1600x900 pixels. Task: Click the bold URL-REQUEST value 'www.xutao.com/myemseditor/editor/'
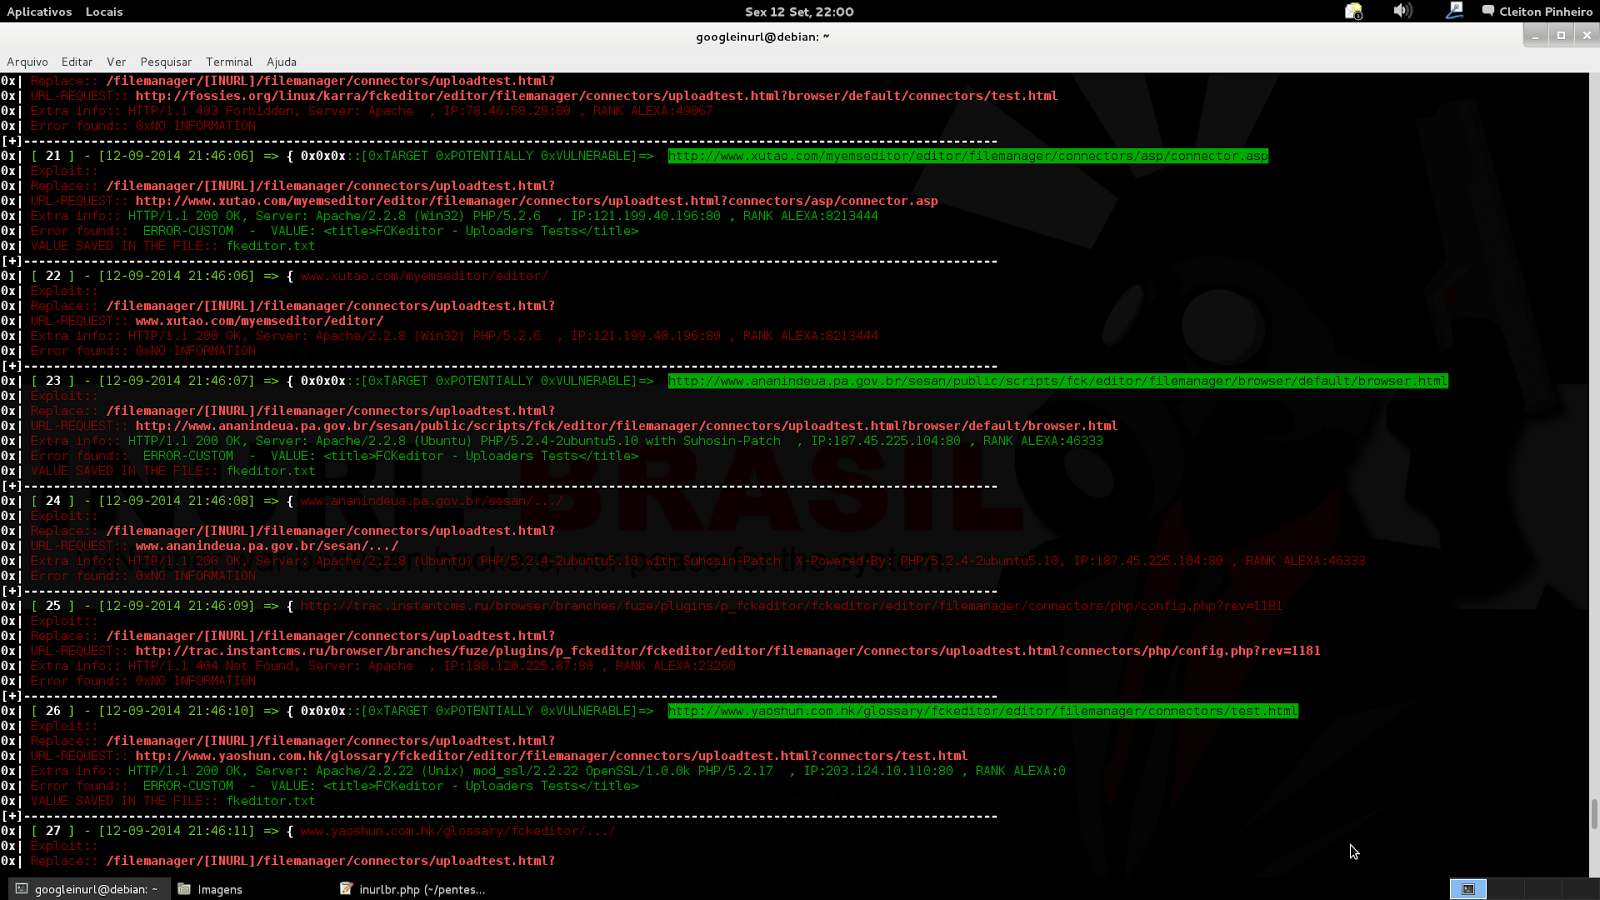click(x=259, y=321)
